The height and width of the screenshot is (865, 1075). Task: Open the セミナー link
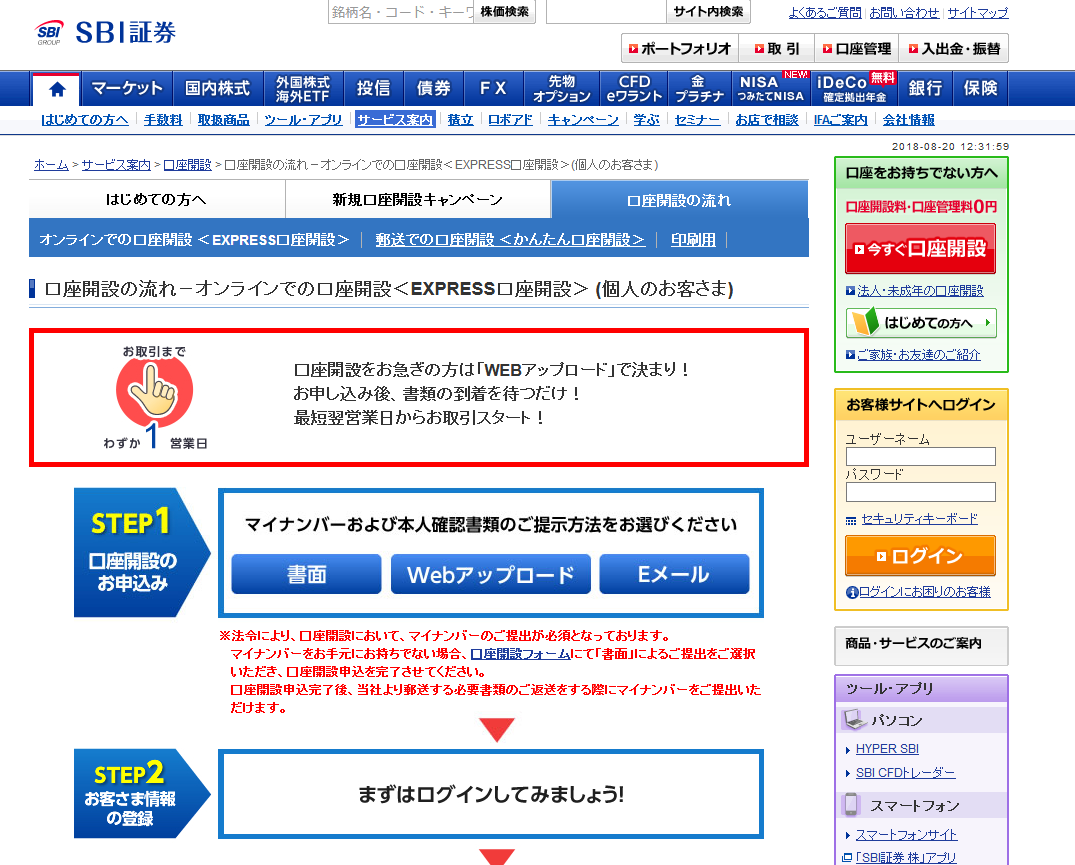point(697,120)
